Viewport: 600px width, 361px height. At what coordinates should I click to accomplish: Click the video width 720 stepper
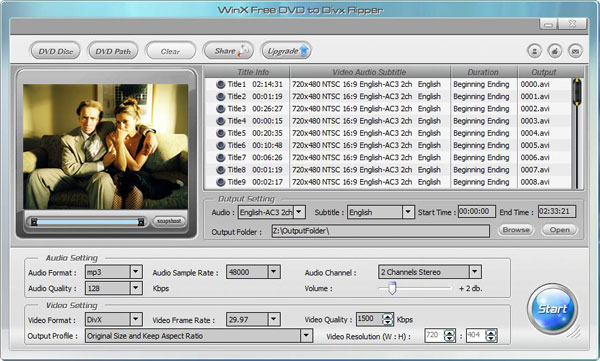pyautogui.click(x=449, y=336)
